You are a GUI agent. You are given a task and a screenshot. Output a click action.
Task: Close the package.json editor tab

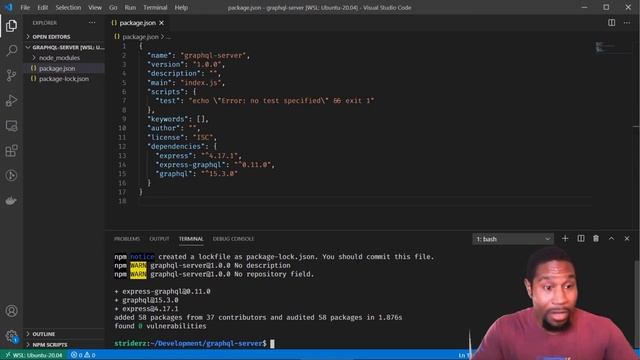pos(162,23)
